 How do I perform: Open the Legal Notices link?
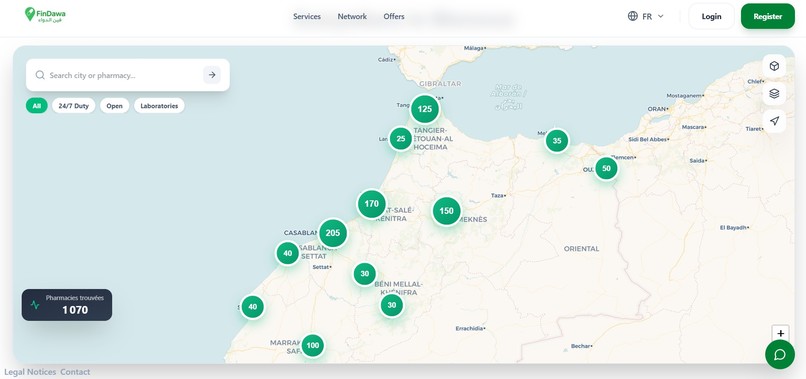[x=30, y=372]
